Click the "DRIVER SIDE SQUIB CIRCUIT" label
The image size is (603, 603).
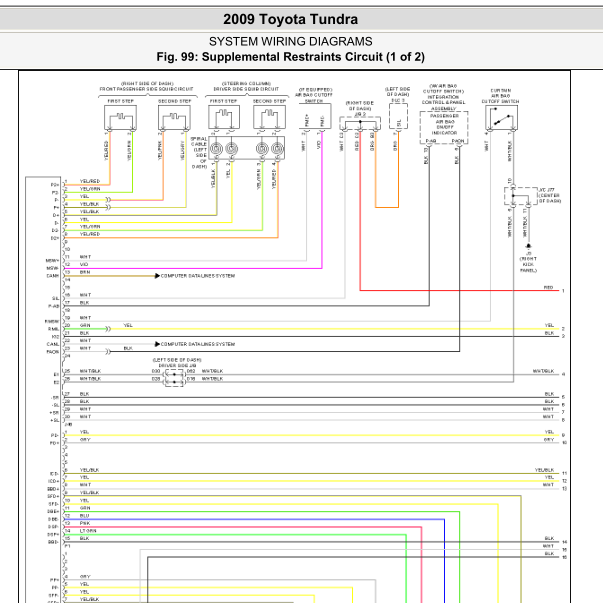coord(246,89)
